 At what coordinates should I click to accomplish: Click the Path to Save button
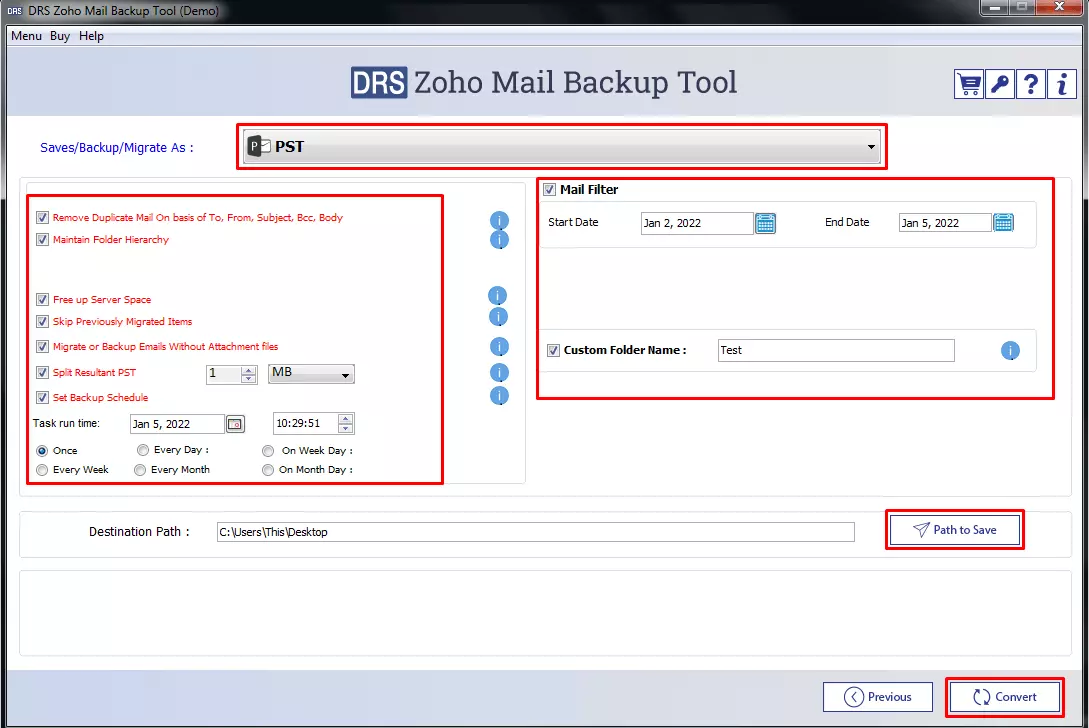[955, 530]
